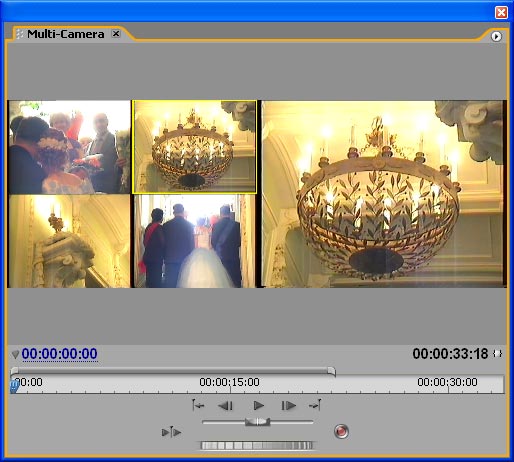Select the camera 4 bride walking thumbnail
This screenshot has height=462, width=514.
(x=194, y=241)
